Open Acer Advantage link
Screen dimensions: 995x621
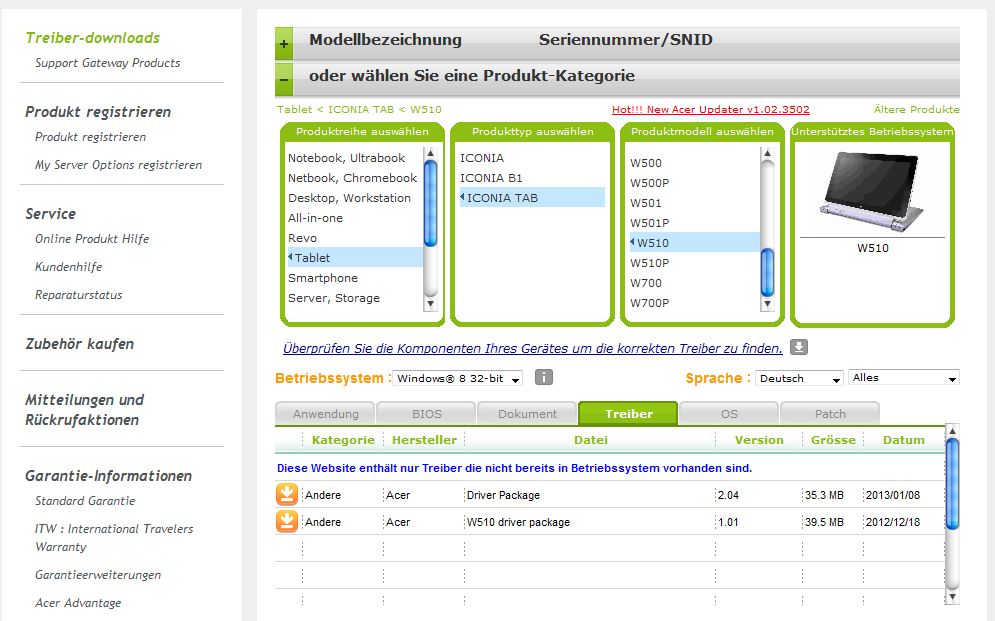tap(78, 603)
